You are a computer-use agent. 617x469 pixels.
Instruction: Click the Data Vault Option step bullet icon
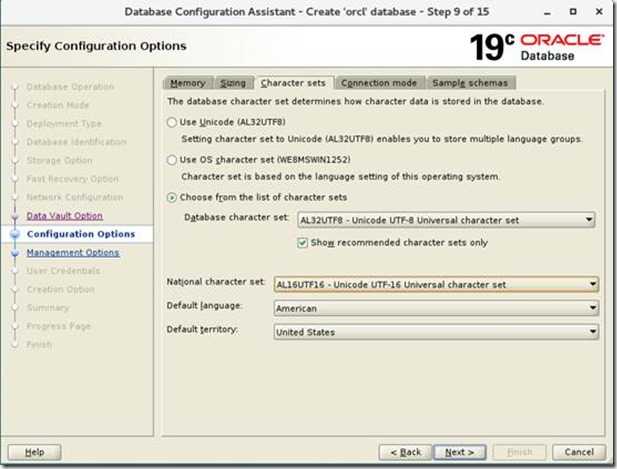15,216
